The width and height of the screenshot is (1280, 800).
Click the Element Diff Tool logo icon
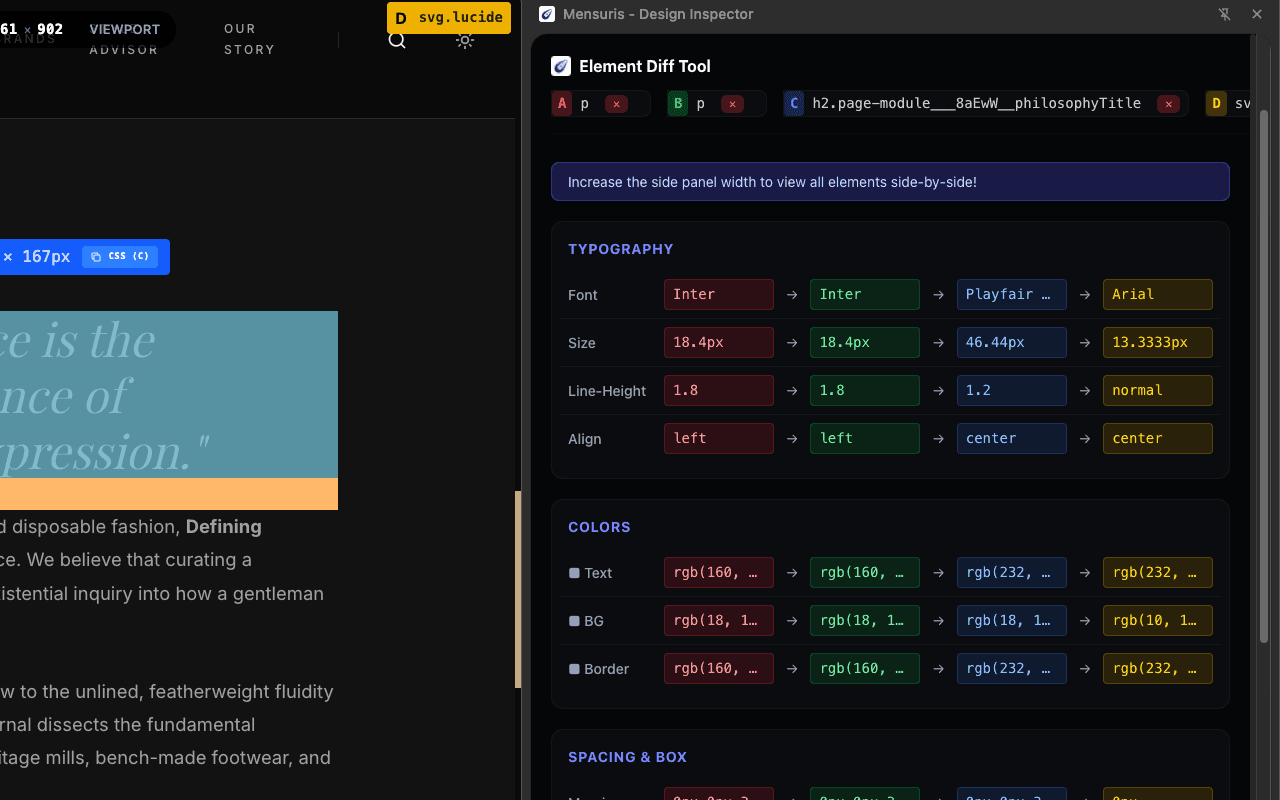pos(561,66)
